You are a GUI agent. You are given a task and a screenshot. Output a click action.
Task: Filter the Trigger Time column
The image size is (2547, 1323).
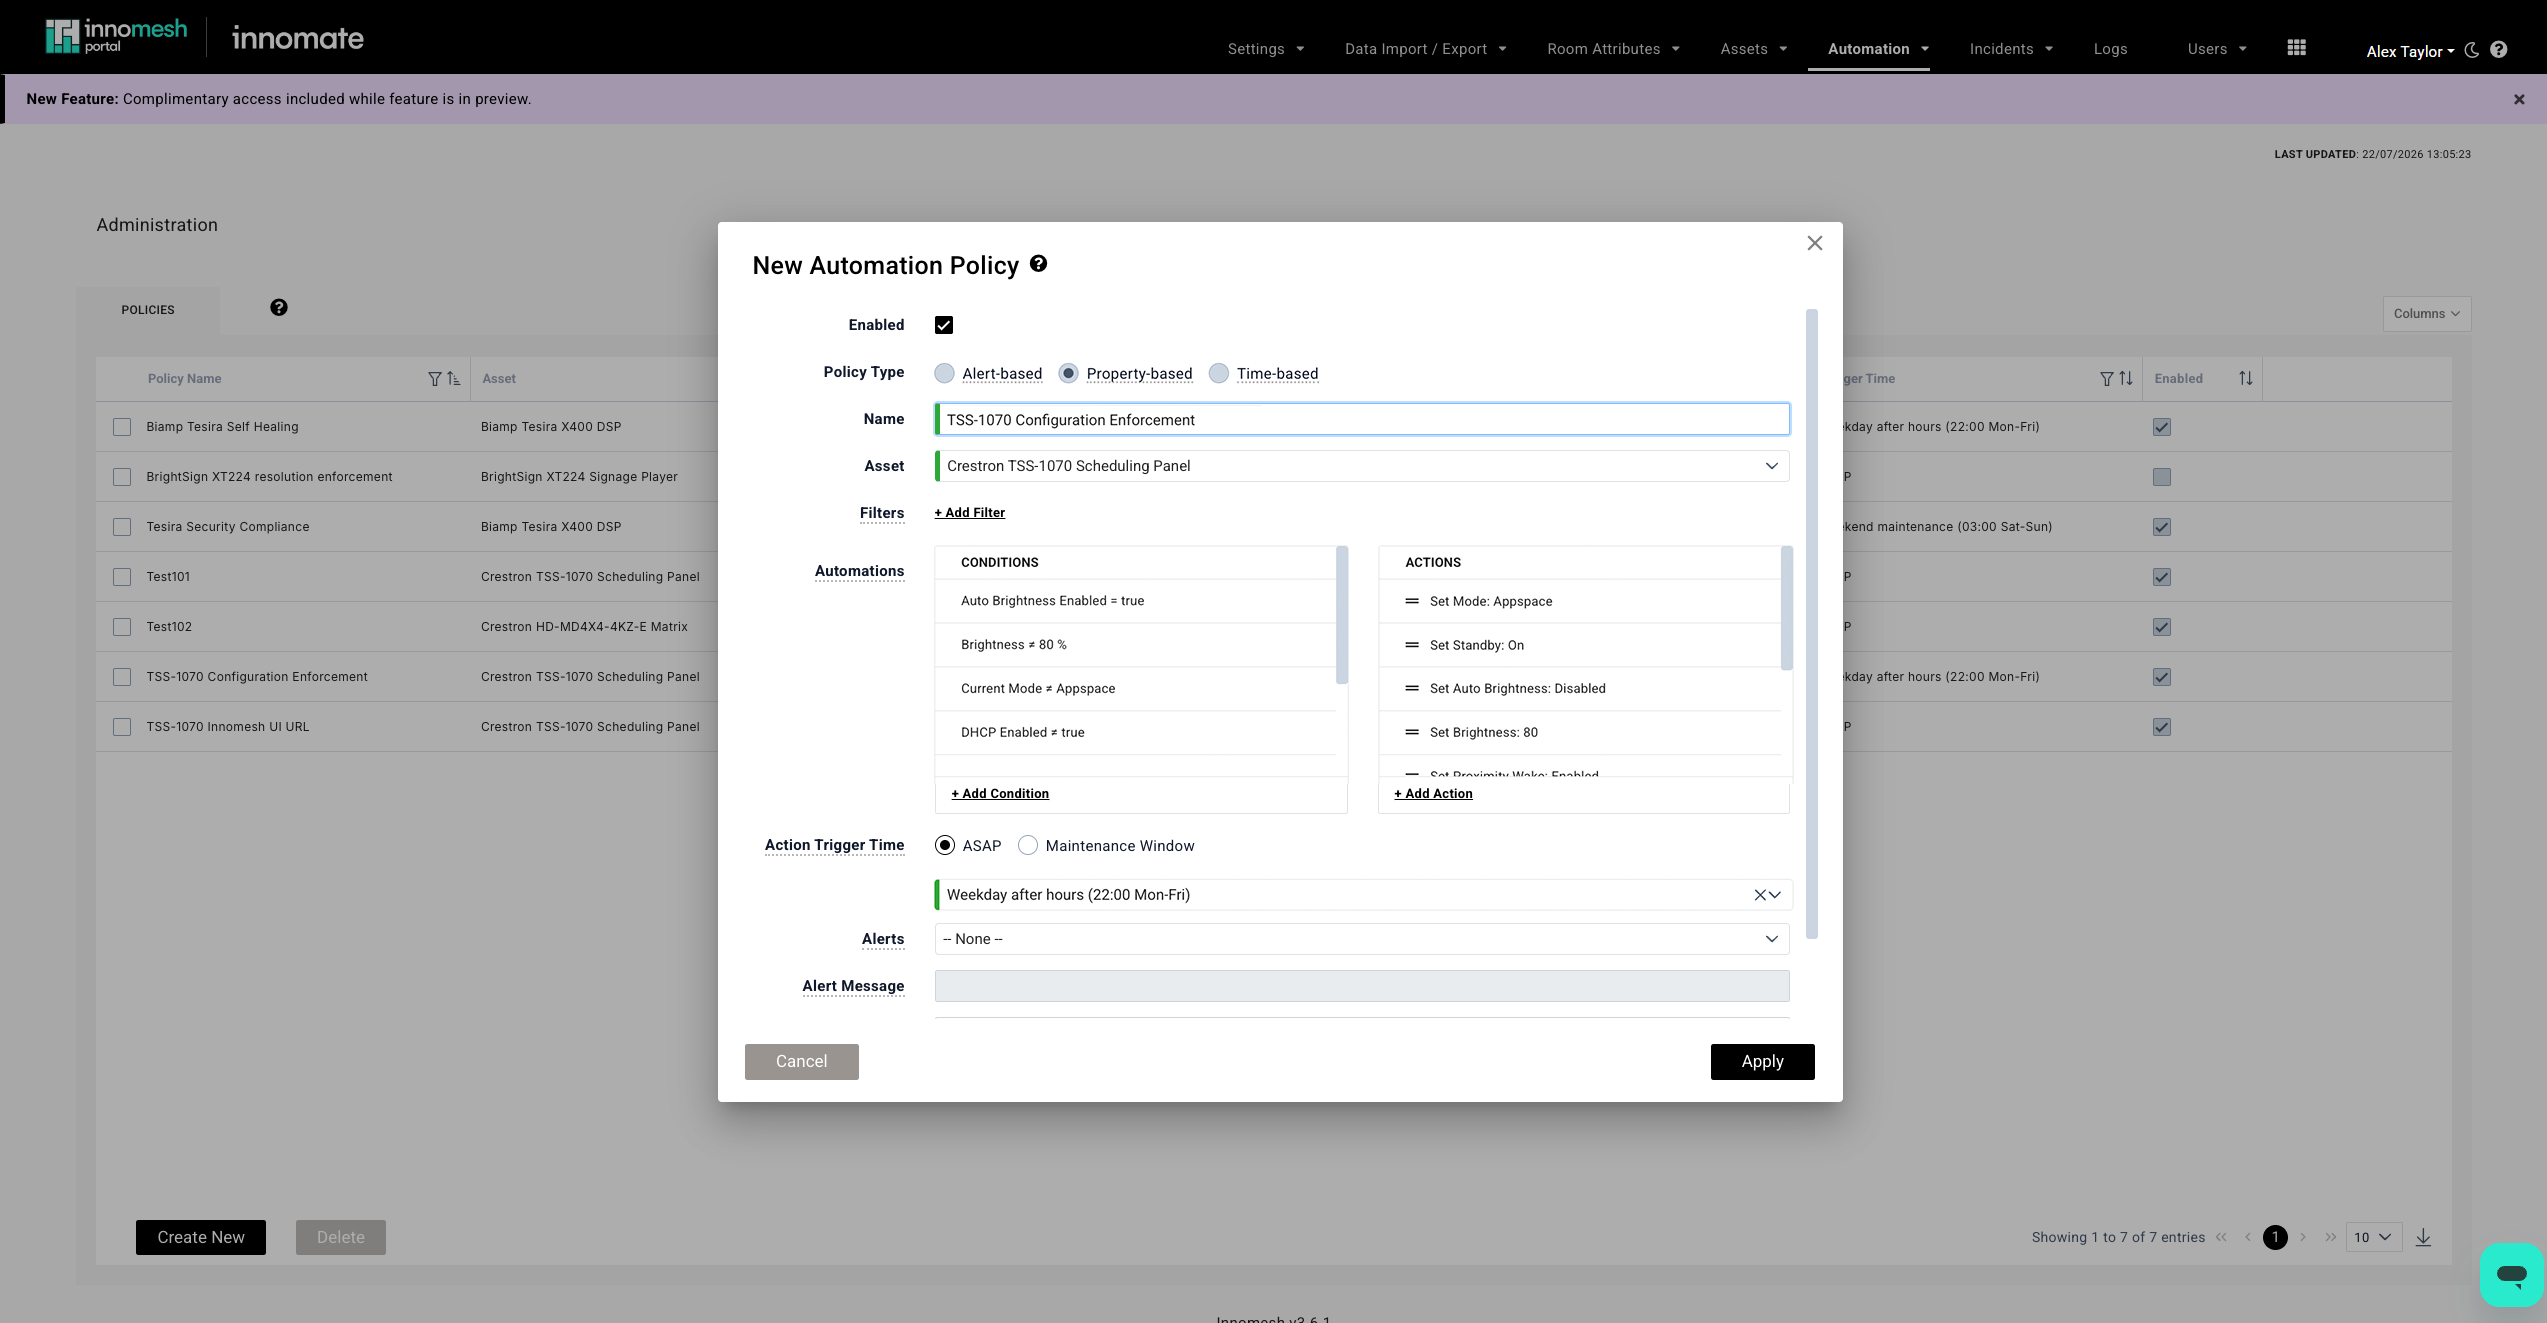coord(2106,379)
